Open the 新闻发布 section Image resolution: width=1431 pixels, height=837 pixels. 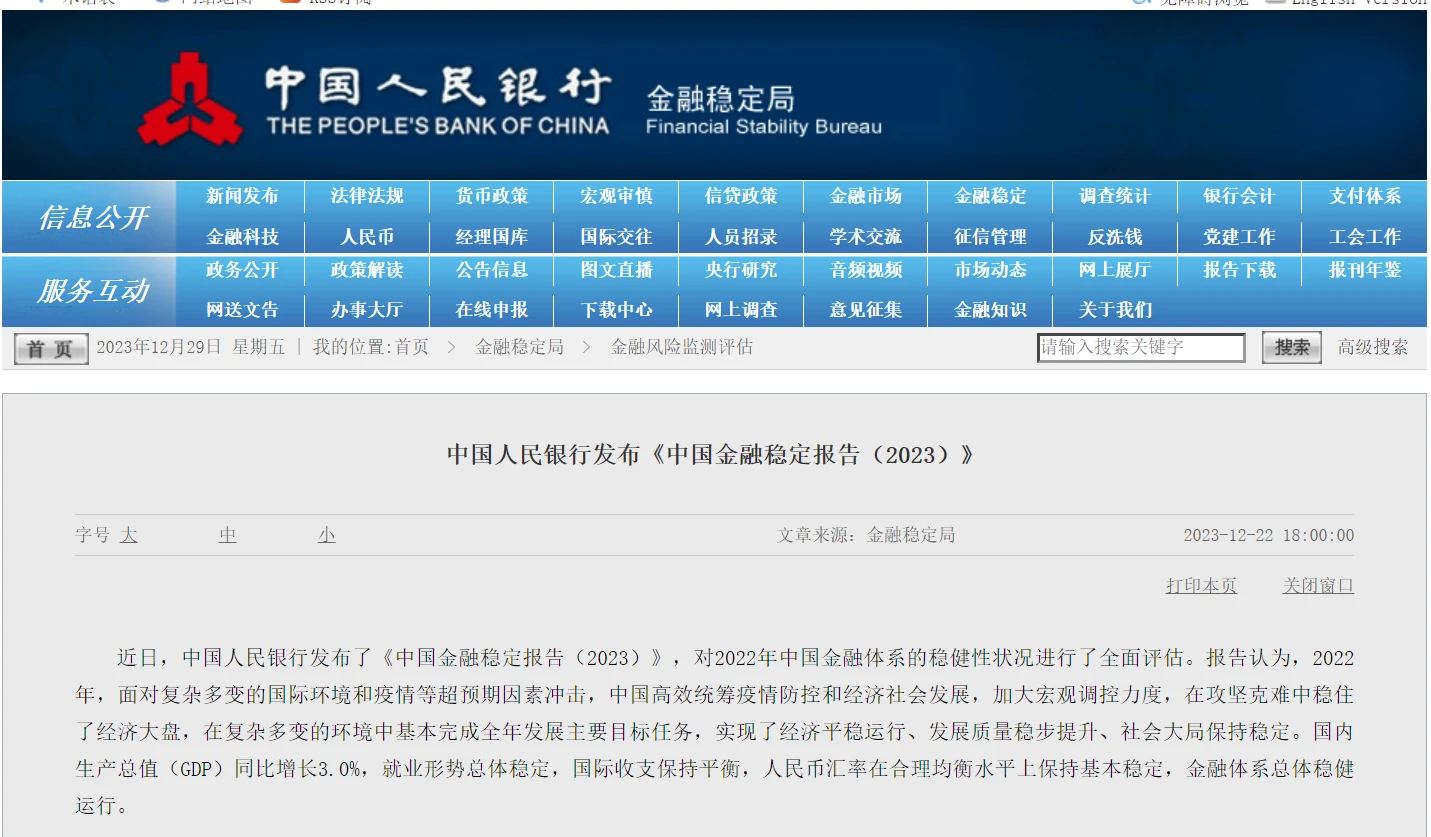(241, 196)
